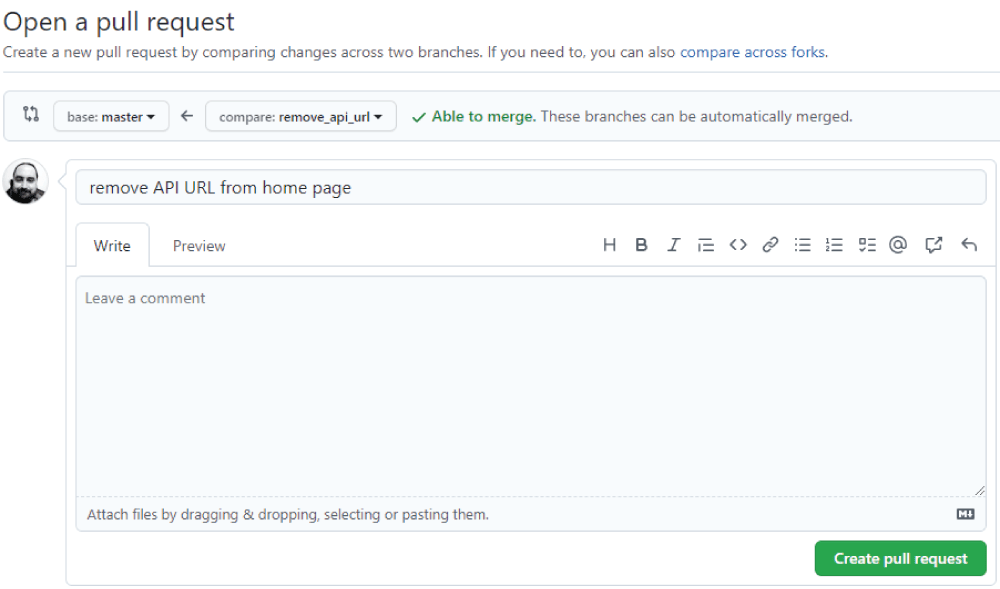The height and width of the screenshot is (589, 1000).
Task: Open the compare: remove_api_url branch dropdown
Action: 300,117
